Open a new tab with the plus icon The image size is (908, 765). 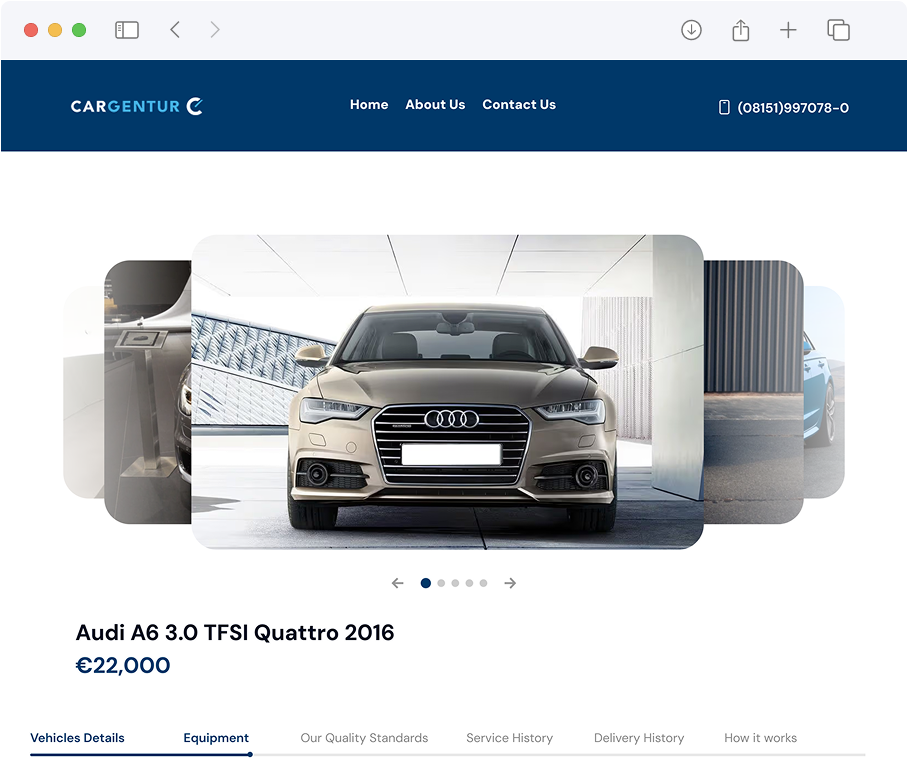click(788, 30)
